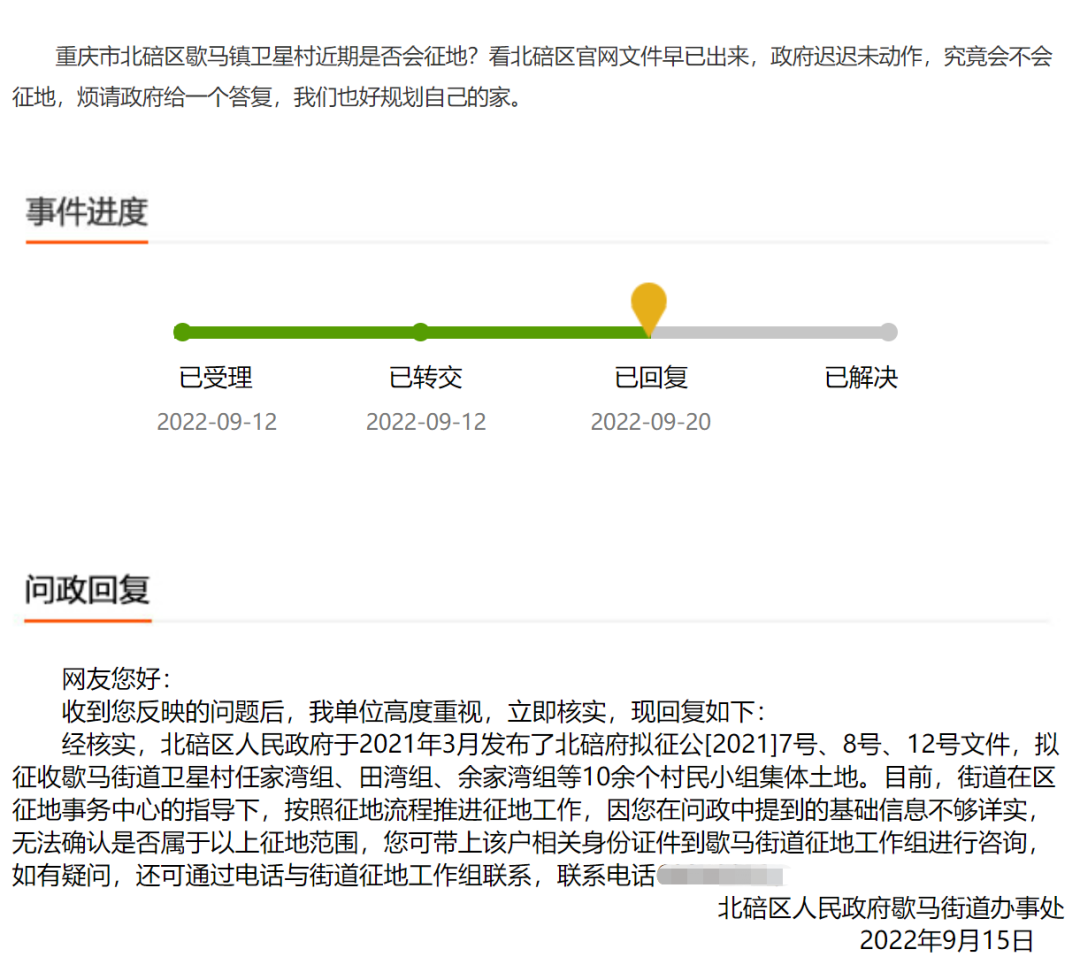Click the gray unfinished progress bar segment
This screenshot has height=957, width=1080.
(x=770, y=331)
